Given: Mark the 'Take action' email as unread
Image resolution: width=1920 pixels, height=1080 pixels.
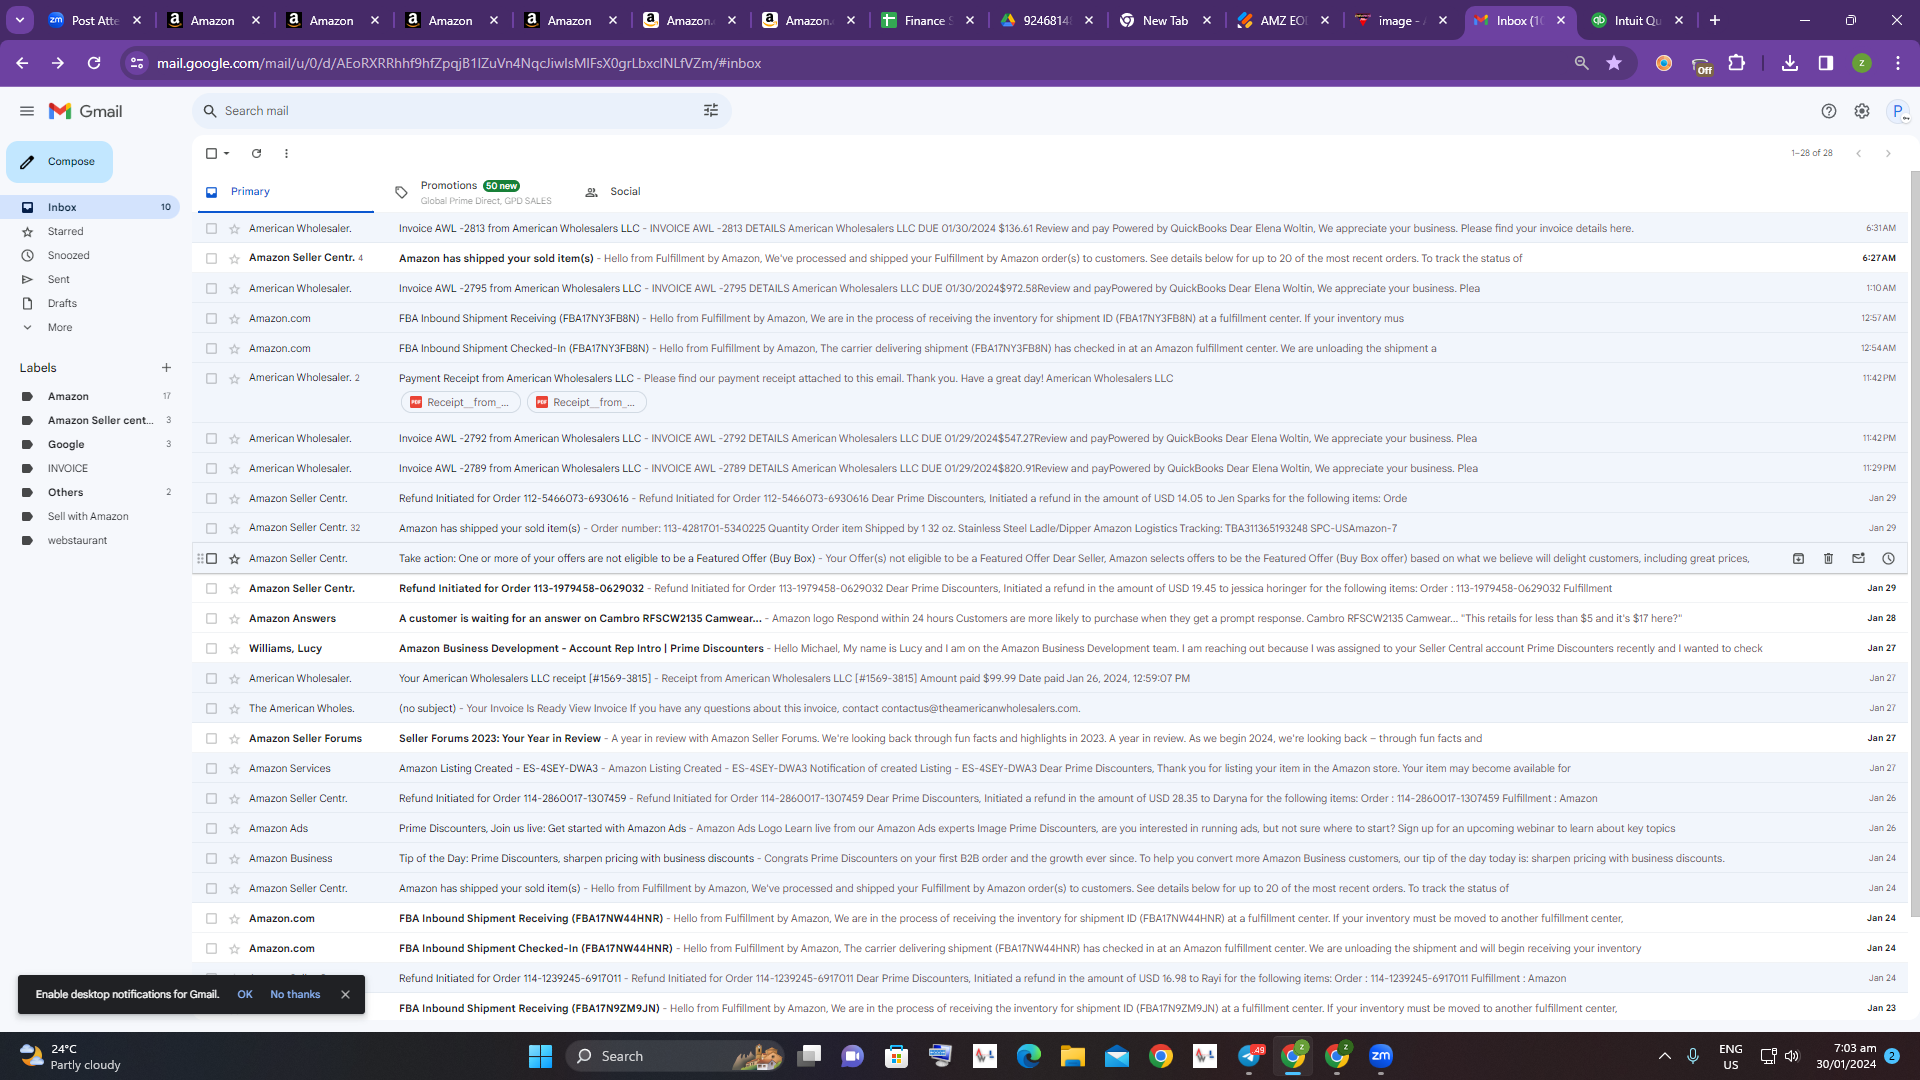Looking at the screenshot, I should 1858,558.
